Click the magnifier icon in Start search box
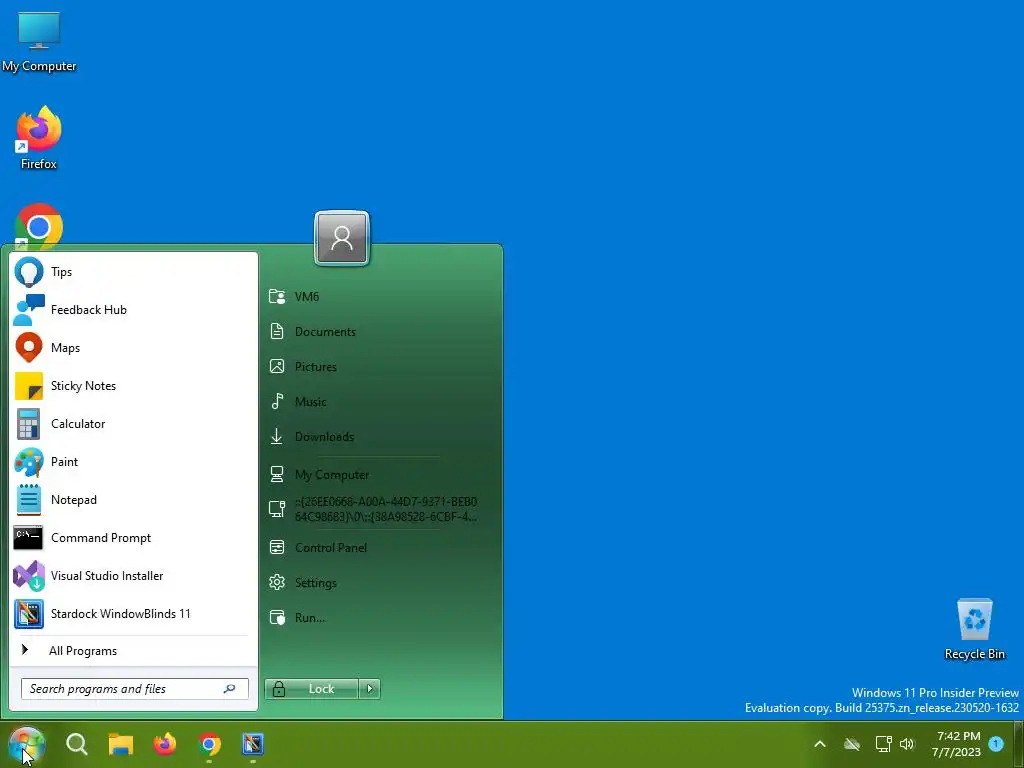 point(229,688)
